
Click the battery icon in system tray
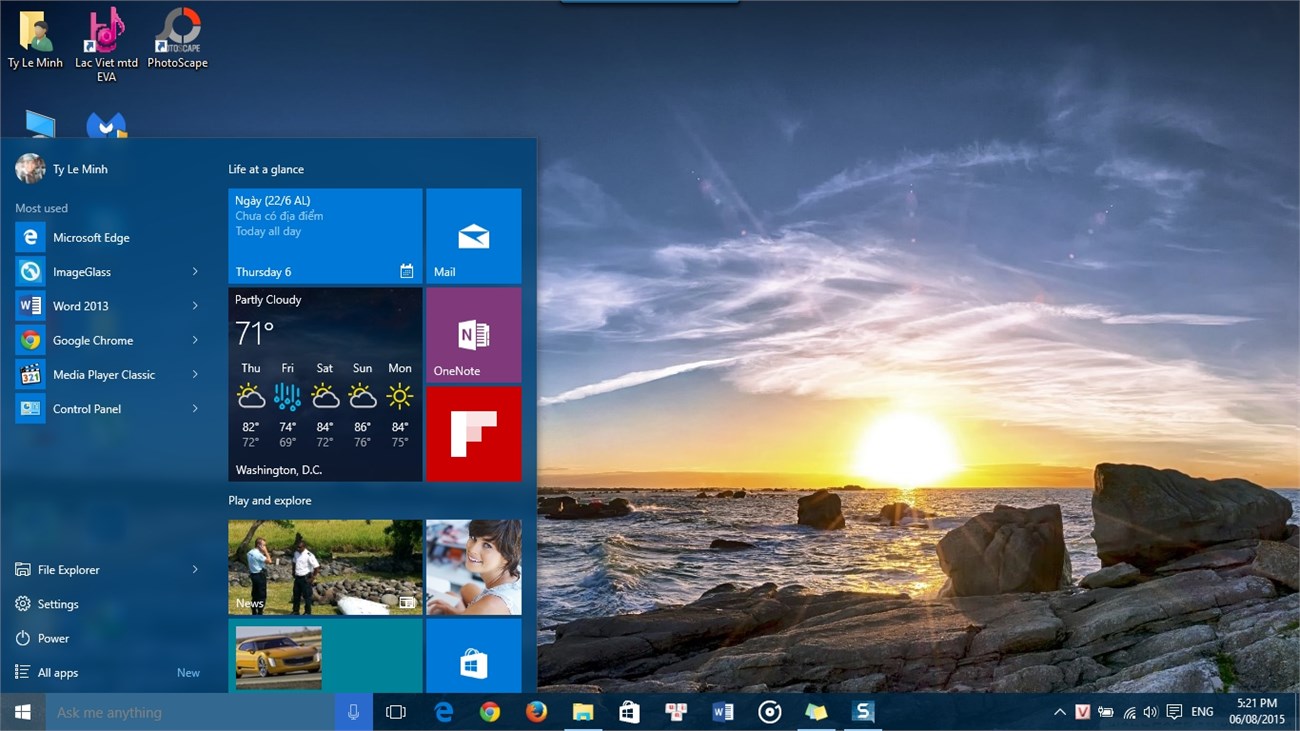(x=1106, y=712)
